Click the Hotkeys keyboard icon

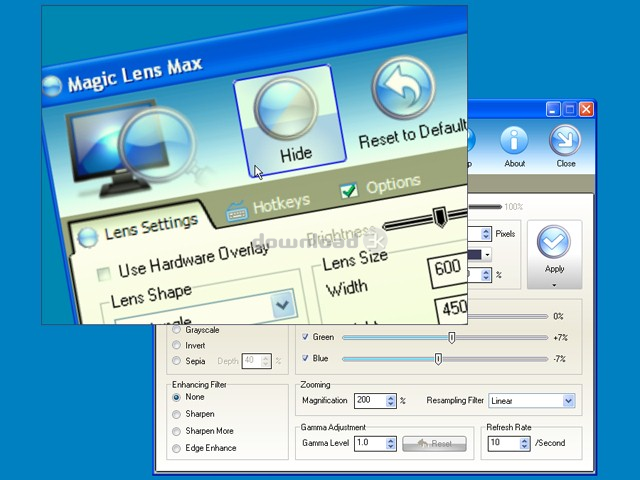(x=237, y=211)
